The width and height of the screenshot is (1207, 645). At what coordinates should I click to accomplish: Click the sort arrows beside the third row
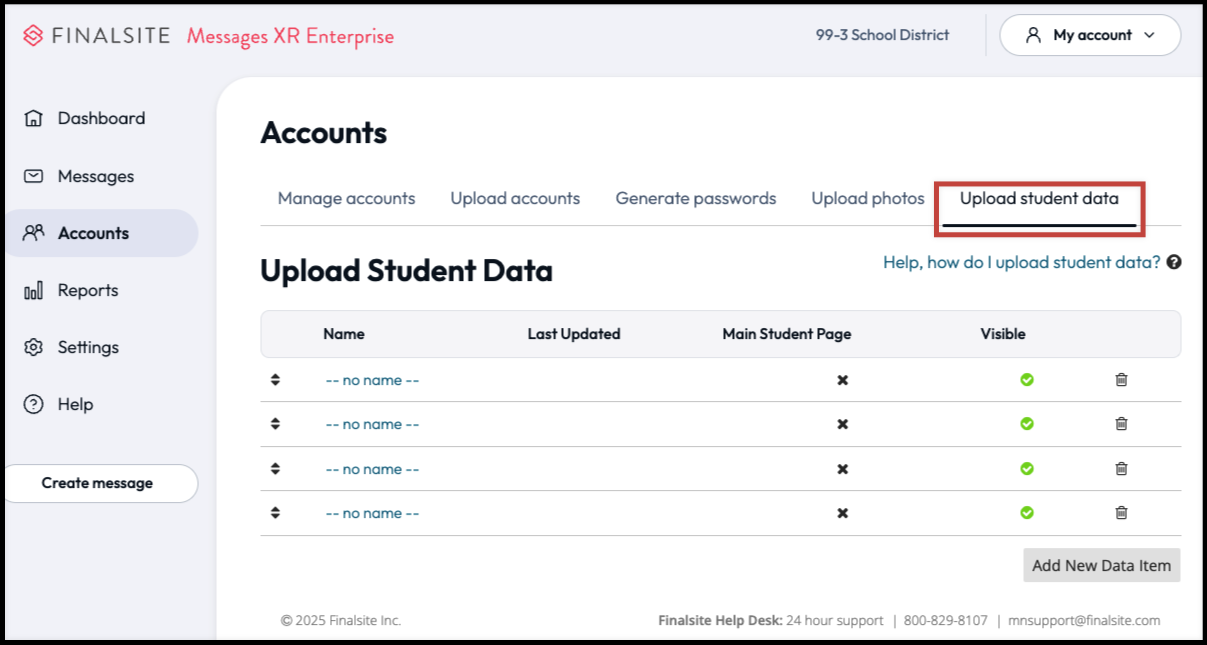(275, 468)
